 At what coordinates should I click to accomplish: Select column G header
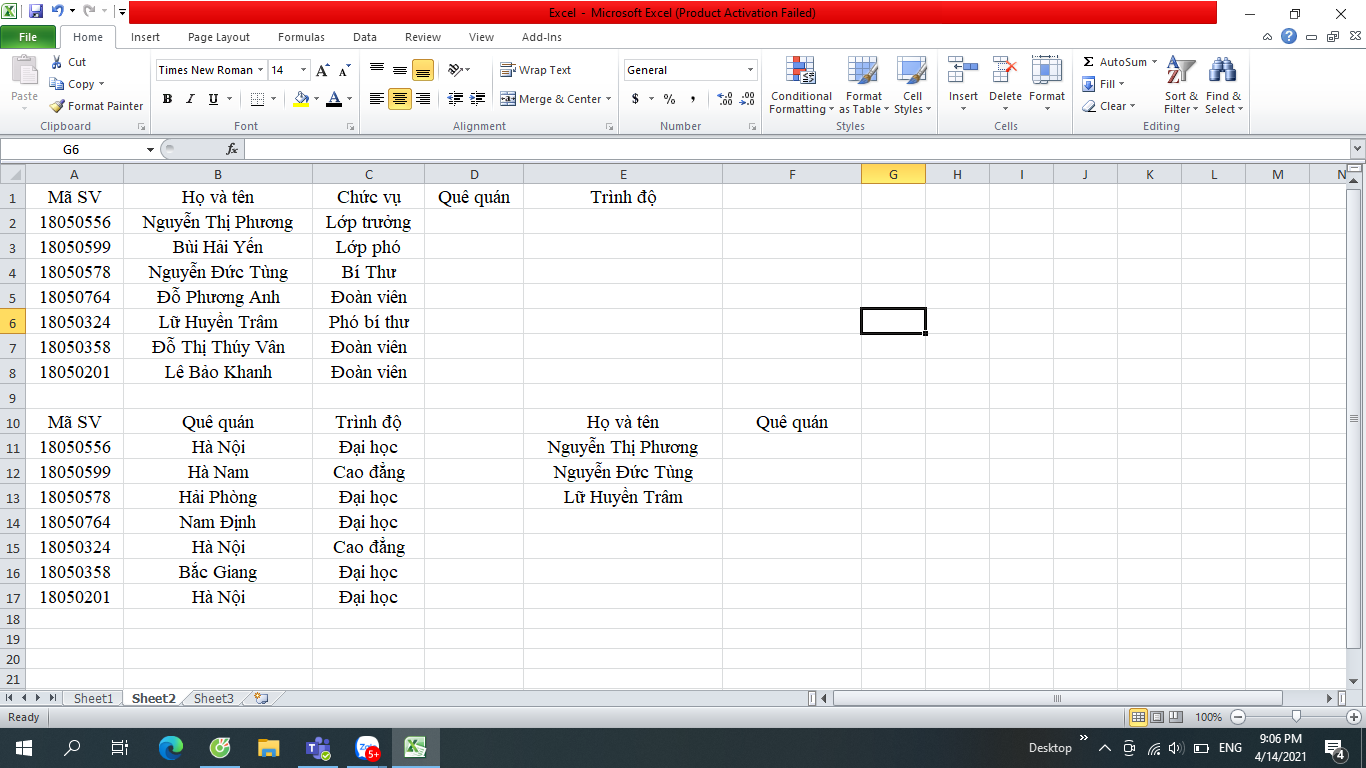point(893,174)
